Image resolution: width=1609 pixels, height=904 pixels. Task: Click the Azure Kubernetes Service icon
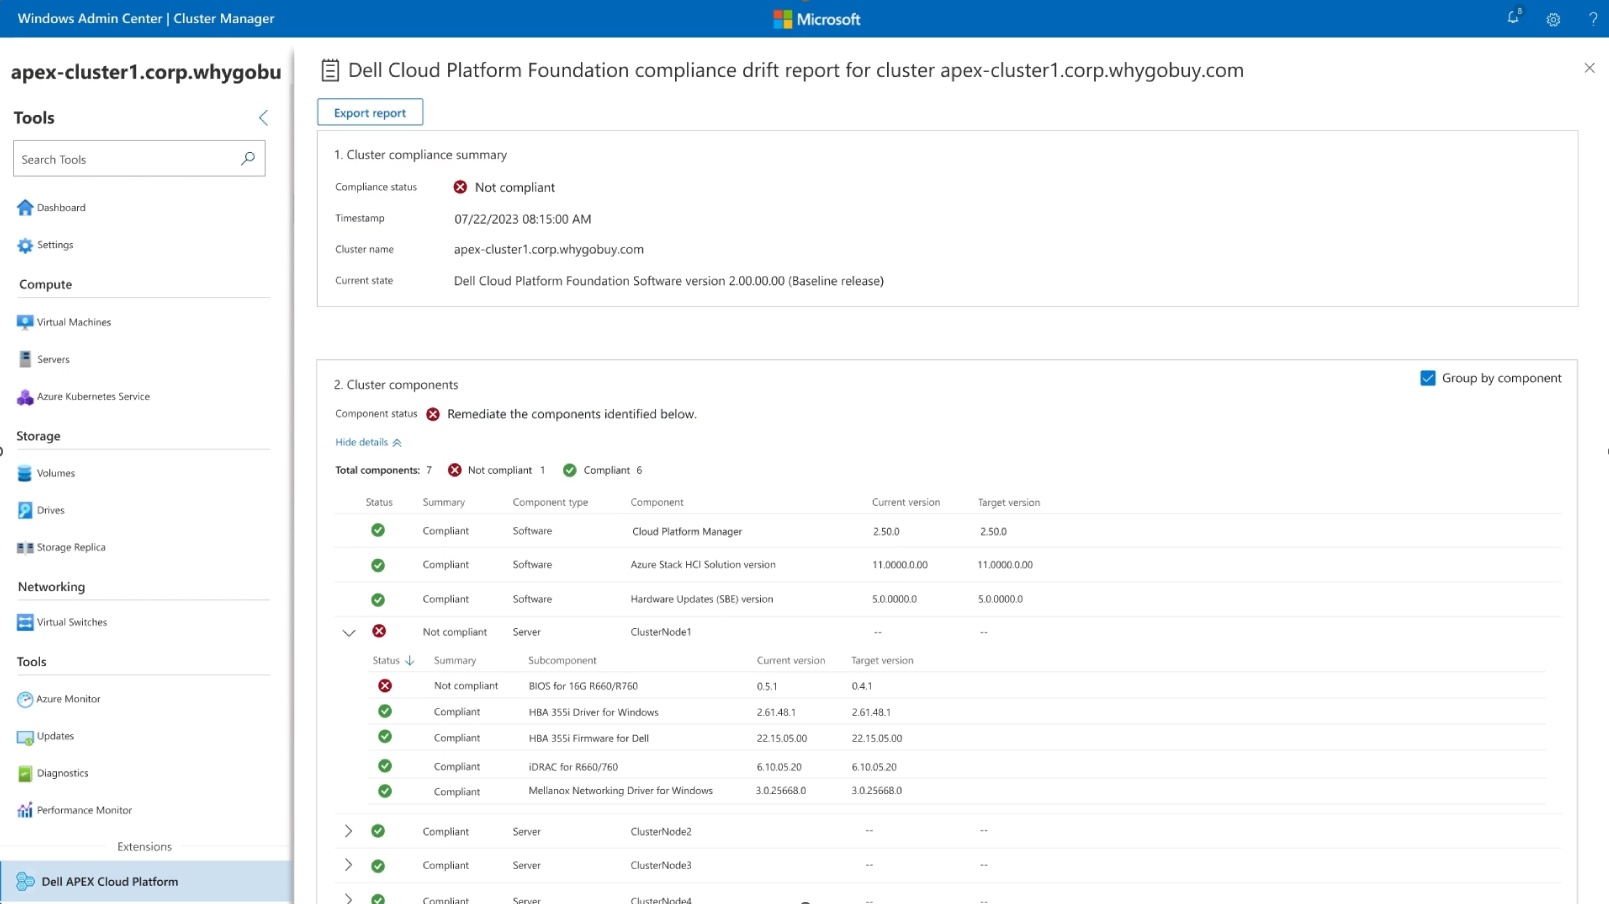[25, 397]
